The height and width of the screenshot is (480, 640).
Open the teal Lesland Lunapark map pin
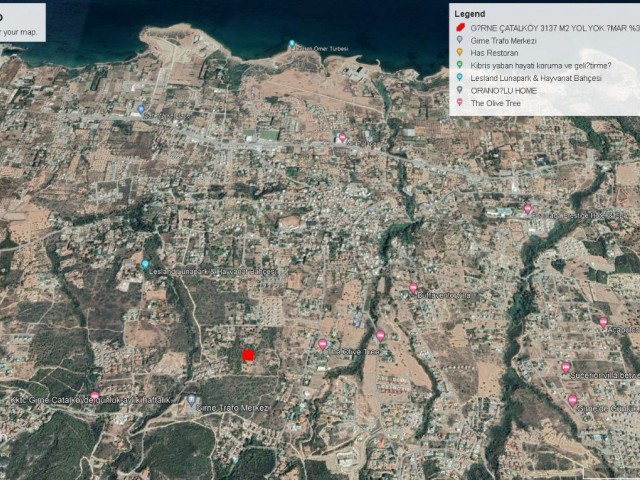coord(145,264)
